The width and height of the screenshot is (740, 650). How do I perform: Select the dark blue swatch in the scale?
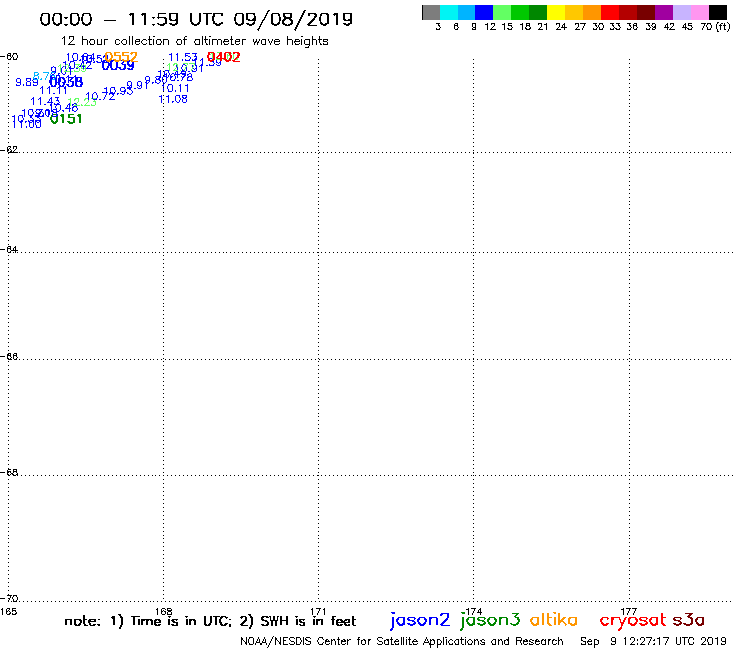pyautogui.click(x=484, y=12)
